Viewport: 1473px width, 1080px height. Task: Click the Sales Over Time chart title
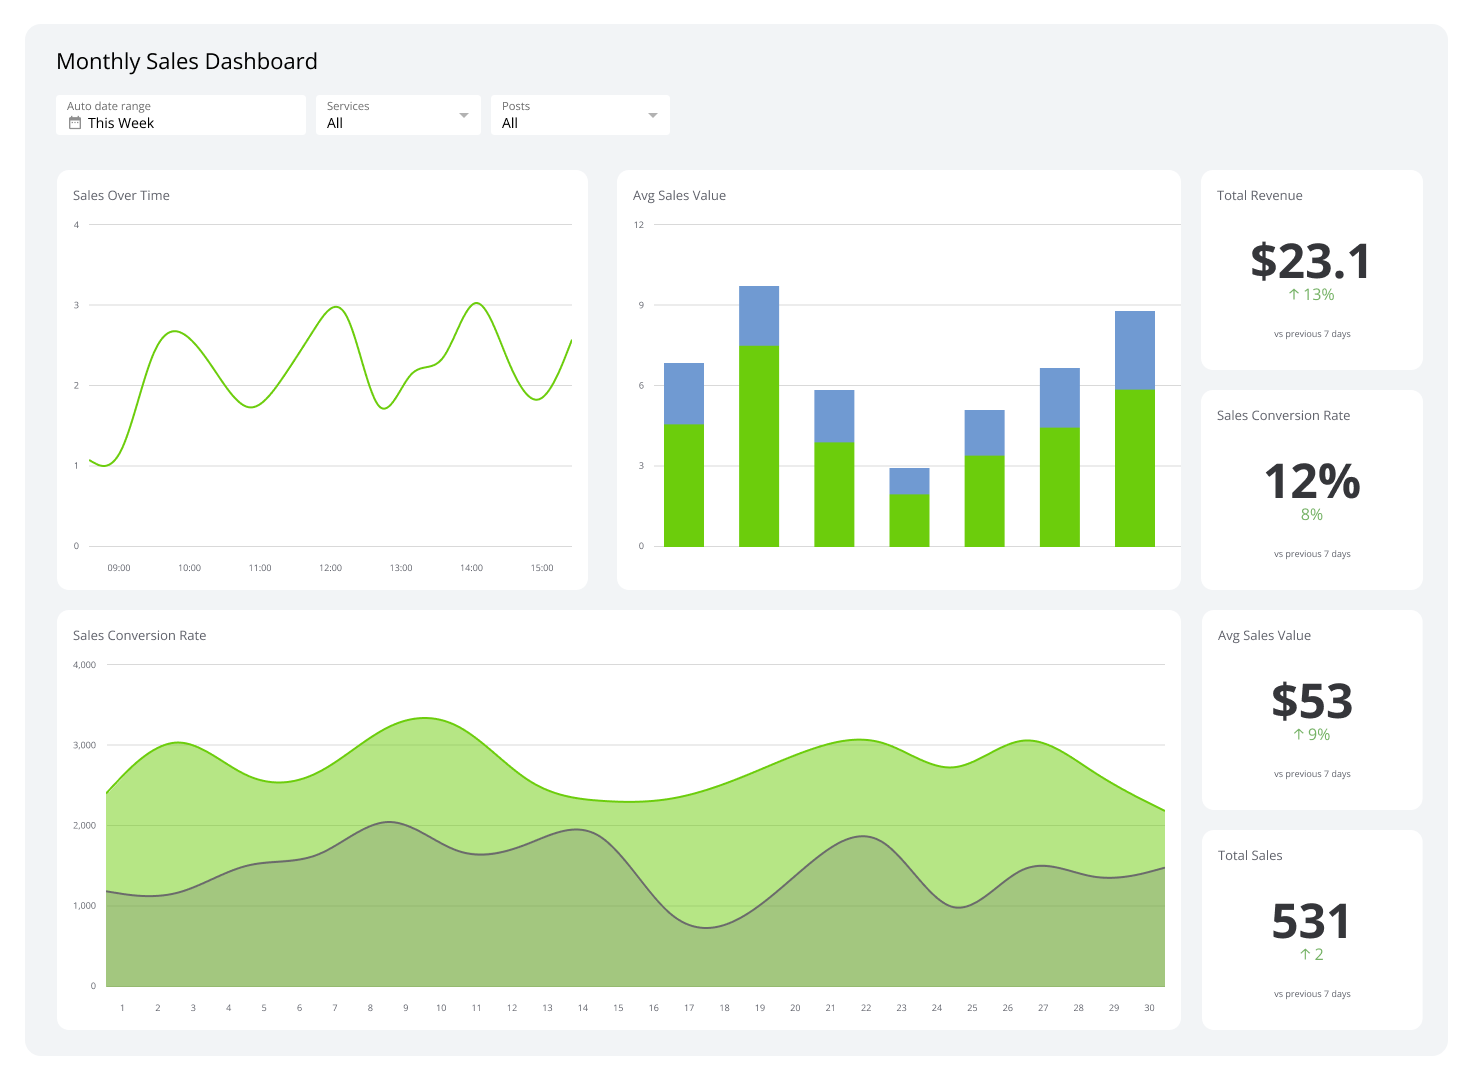click(121, 195)
